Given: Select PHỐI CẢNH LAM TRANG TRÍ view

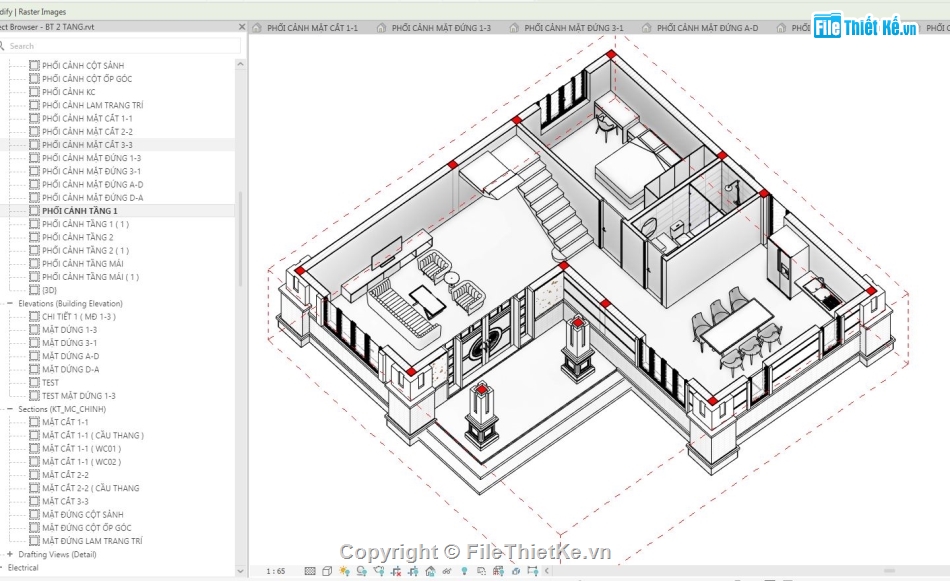Looking at the screenshot, I should (93, 105).
